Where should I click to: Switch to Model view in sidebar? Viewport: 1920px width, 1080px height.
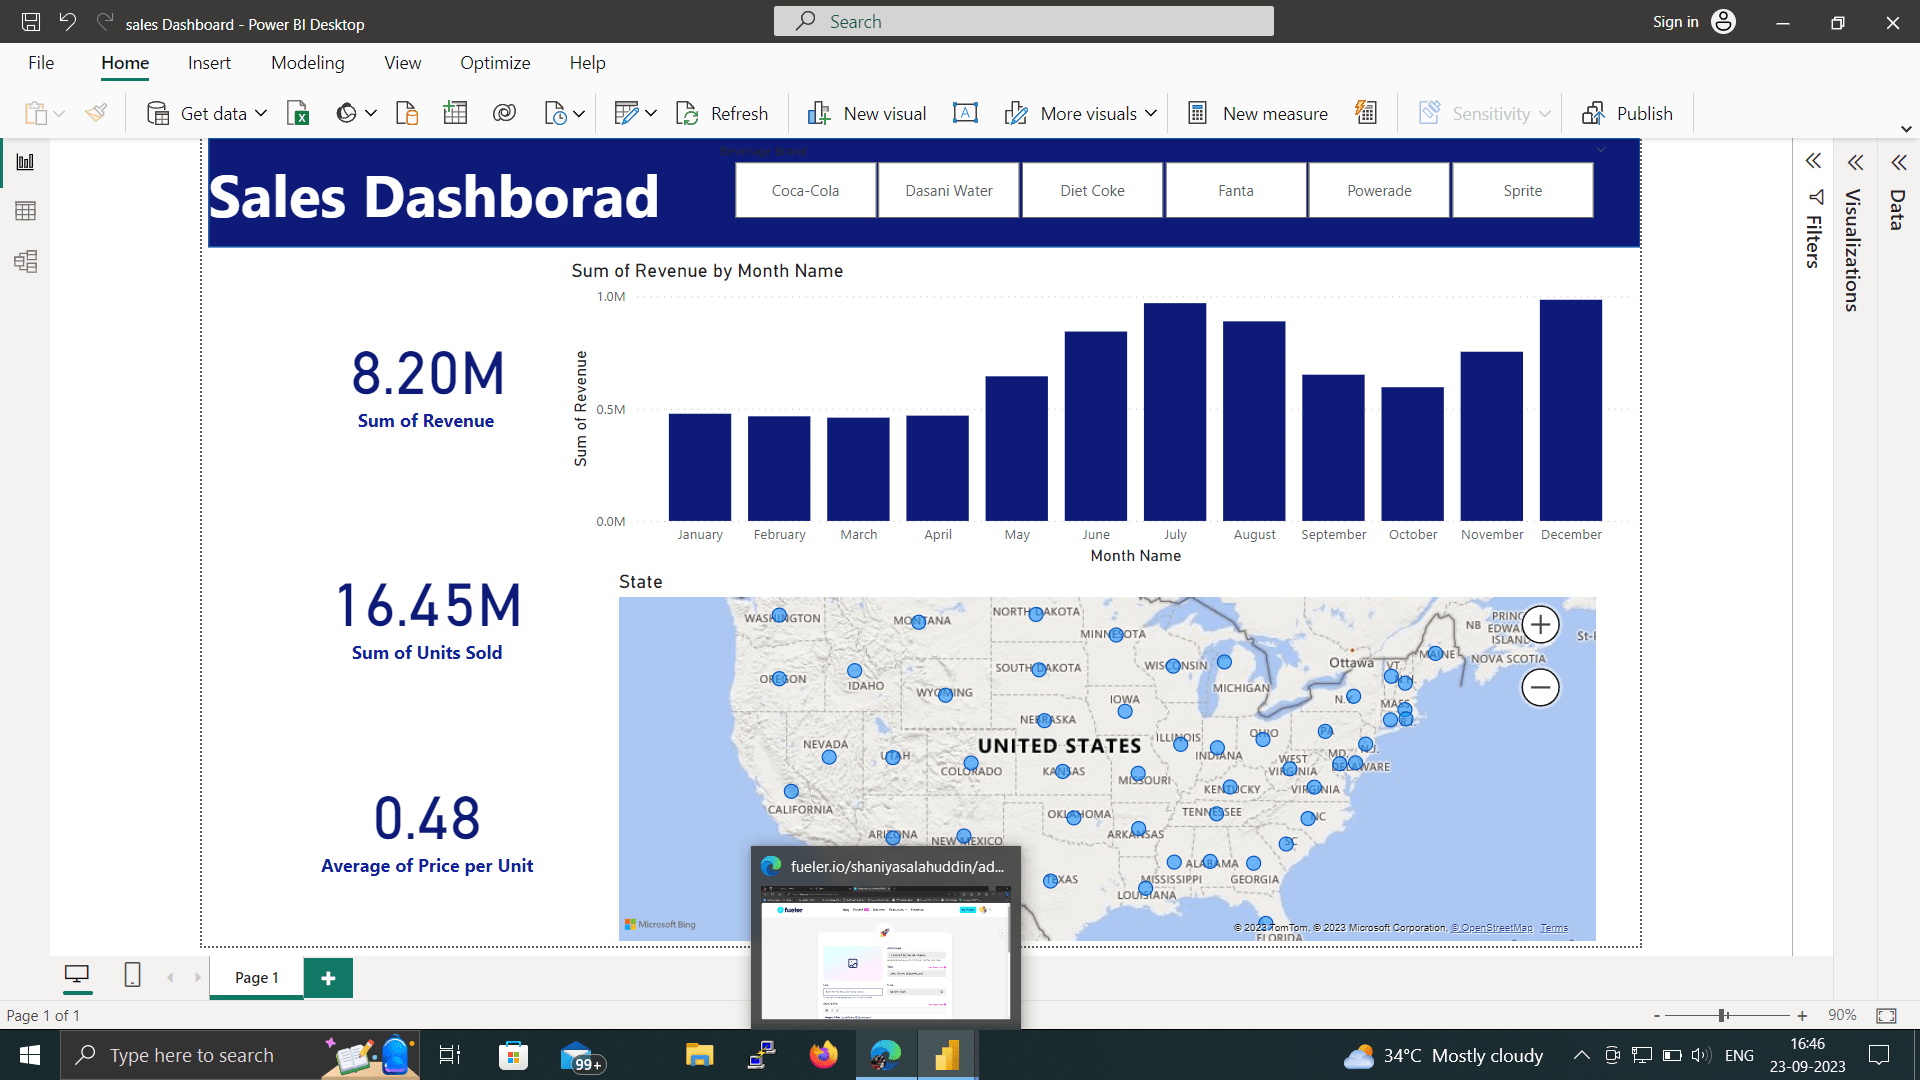[x=26, y=262]
